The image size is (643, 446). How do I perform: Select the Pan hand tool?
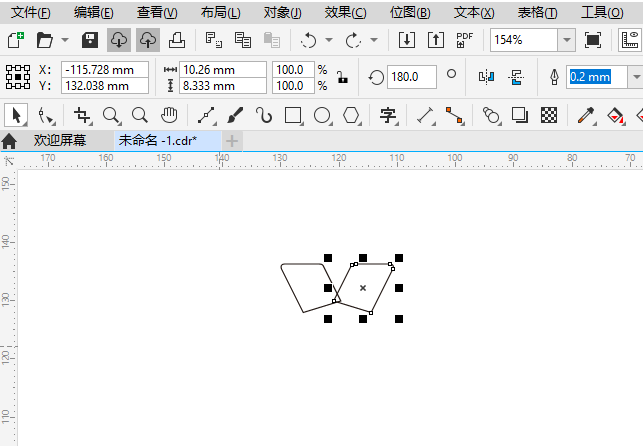169,116
